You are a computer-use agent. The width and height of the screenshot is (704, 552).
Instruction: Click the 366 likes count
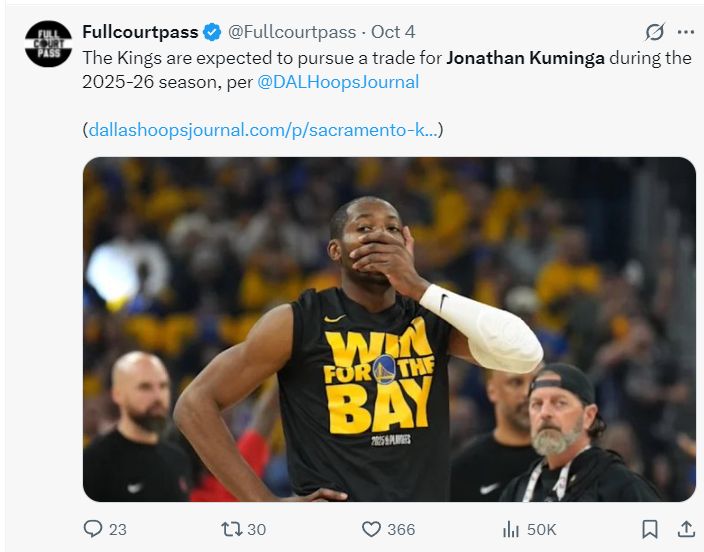[x=401, y=529]
